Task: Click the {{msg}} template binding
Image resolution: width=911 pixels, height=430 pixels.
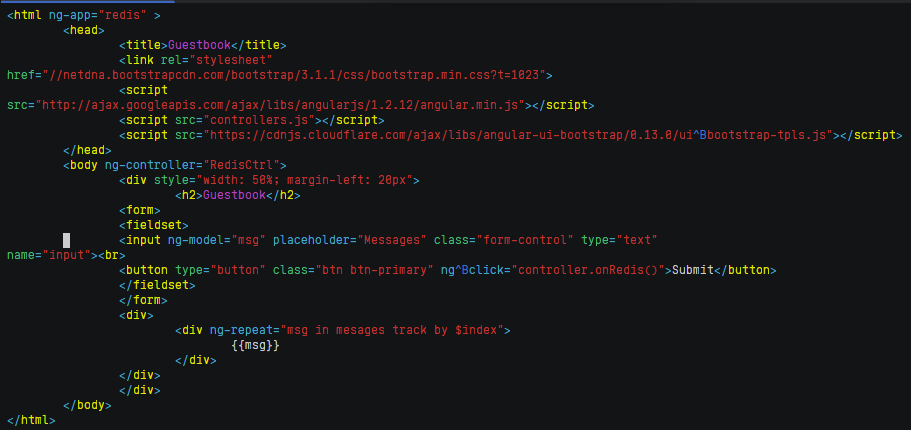Action: tap(256, 346)
